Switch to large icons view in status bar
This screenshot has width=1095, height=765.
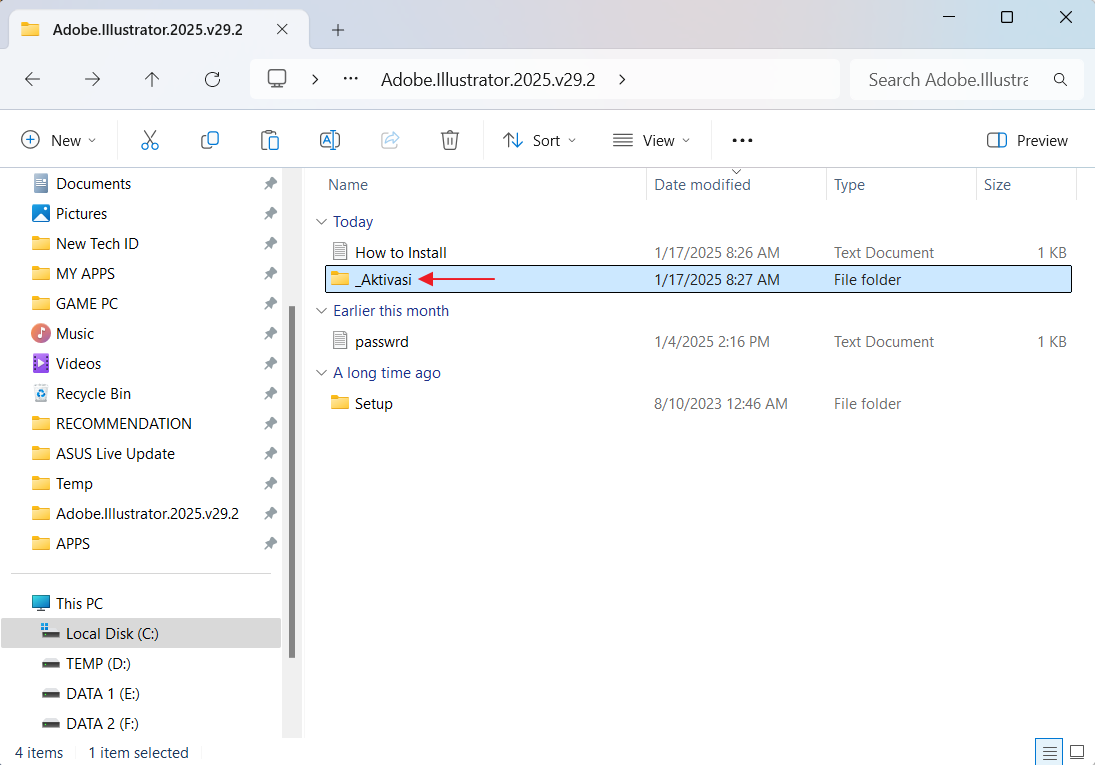pyautogui.click(x=1077, y=752)
